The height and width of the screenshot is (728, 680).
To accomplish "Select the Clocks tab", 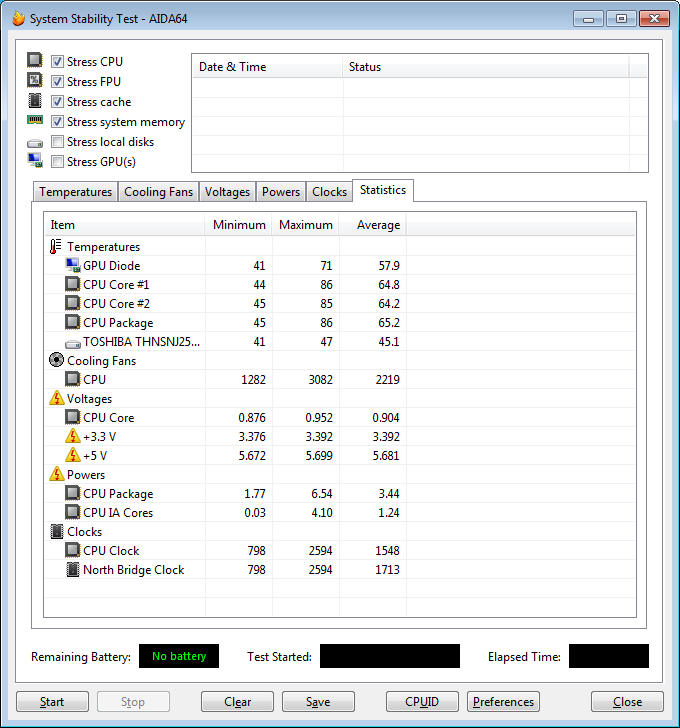I will (x=329, y=192).
